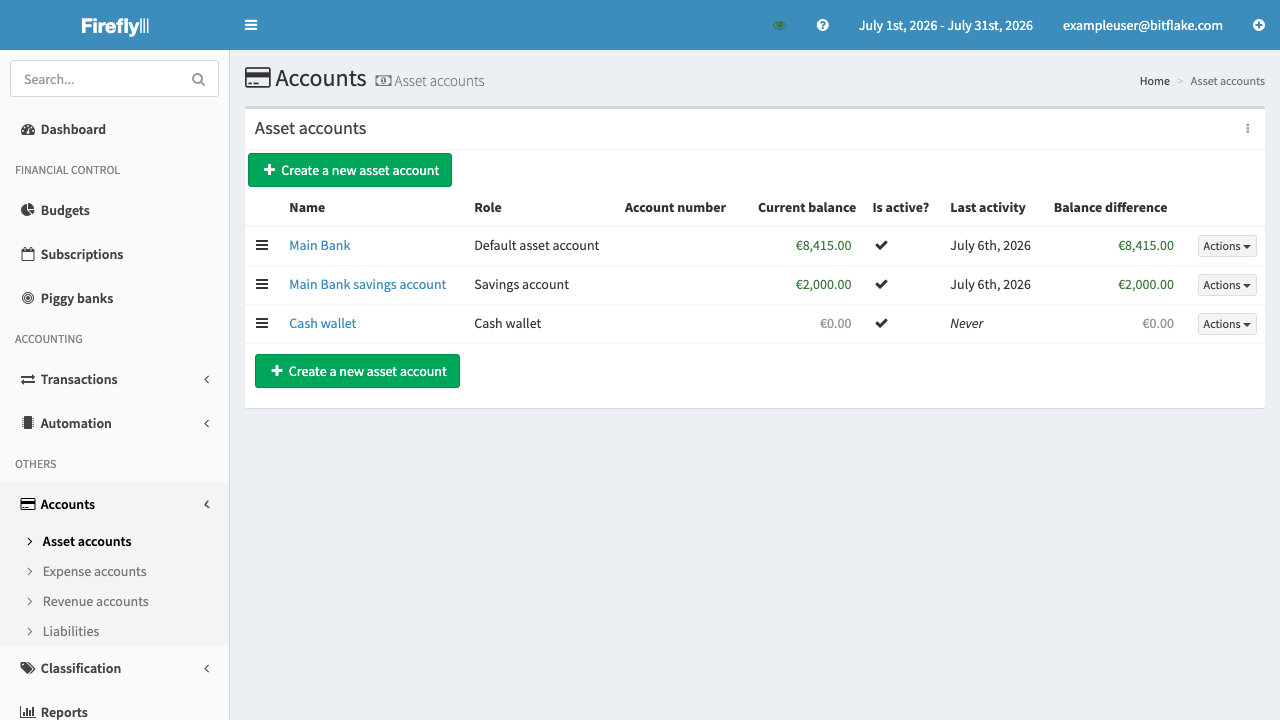The height and width of the screenshot is (720, 1280).
Task: Click the Budgets pie chart icon
Action: [x=28, y=210]
